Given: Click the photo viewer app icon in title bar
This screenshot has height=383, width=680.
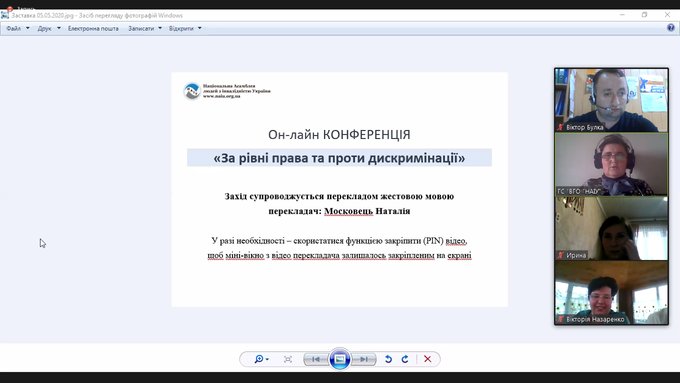Looking at the screenshot, I should point(5,15).
